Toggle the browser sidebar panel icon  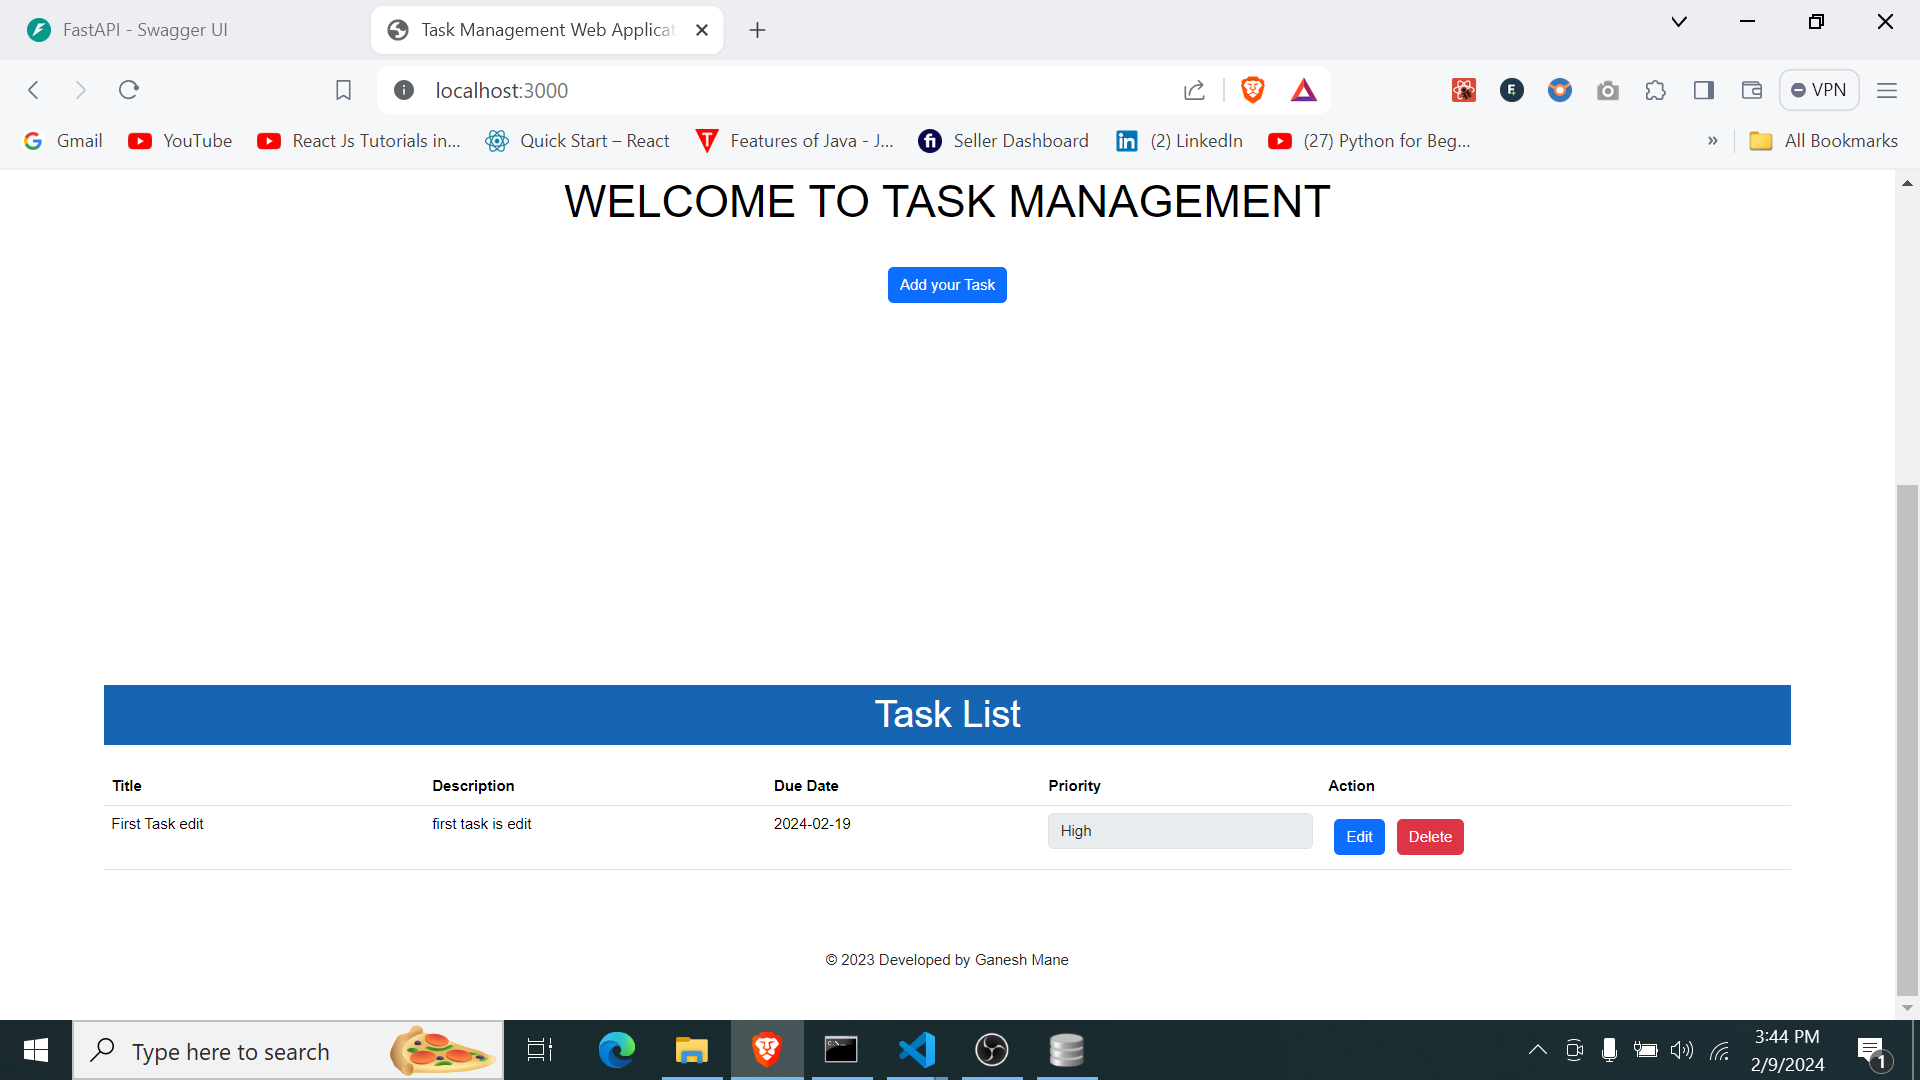[x=1704, y=90]
